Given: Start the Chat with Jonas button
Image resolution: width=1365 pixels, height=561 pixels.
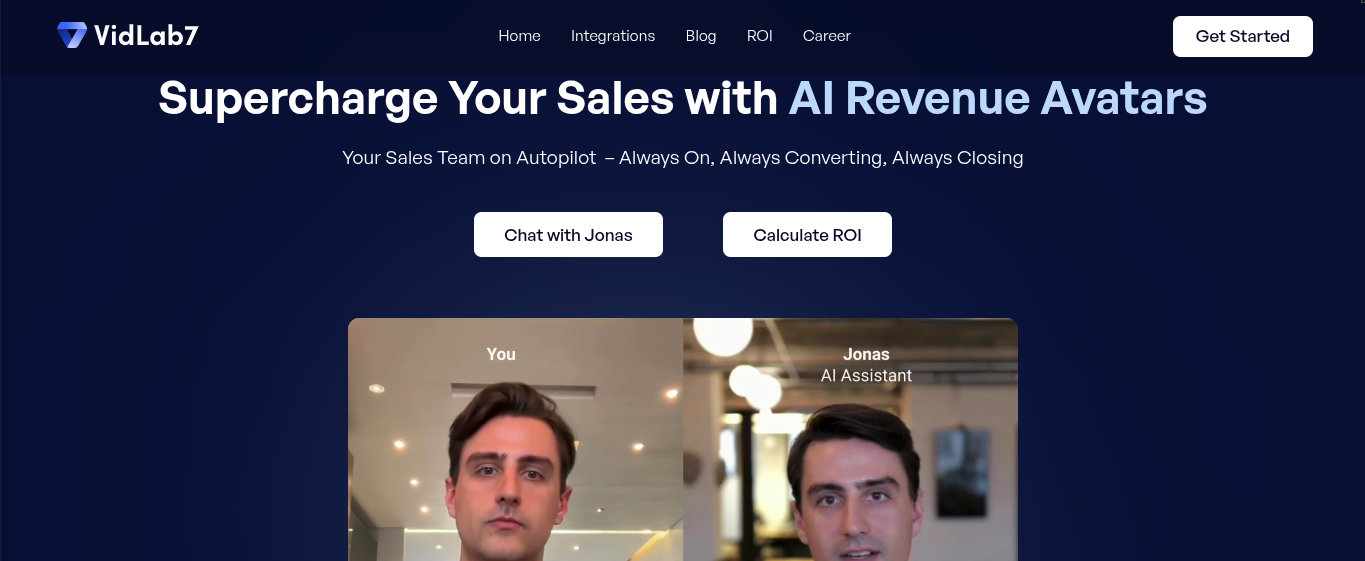Looking at the screenshot, I should tap(568, 234).
